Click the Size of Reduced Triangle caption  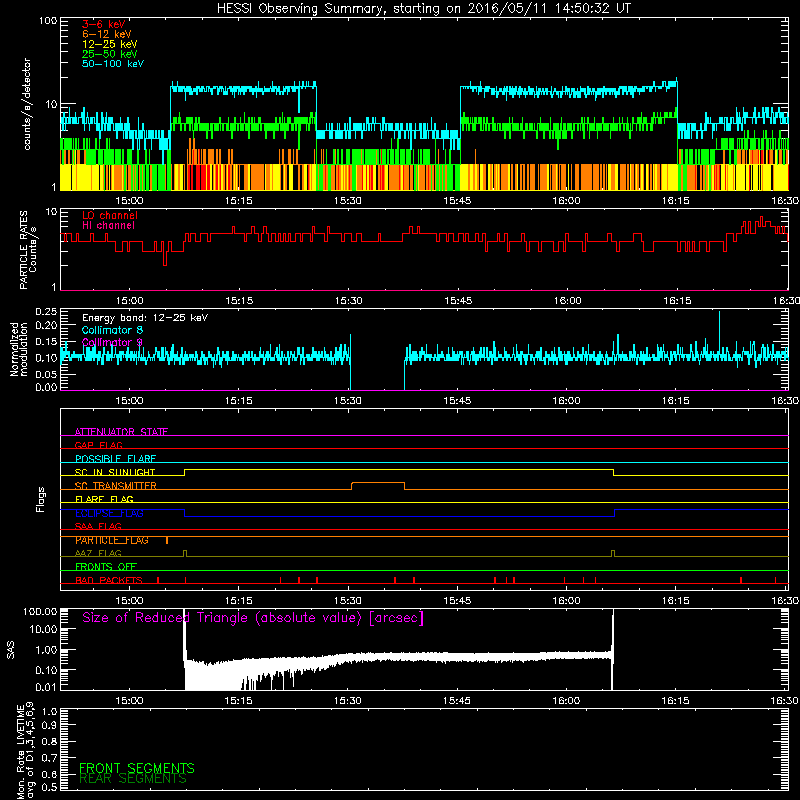coord(253,618)
